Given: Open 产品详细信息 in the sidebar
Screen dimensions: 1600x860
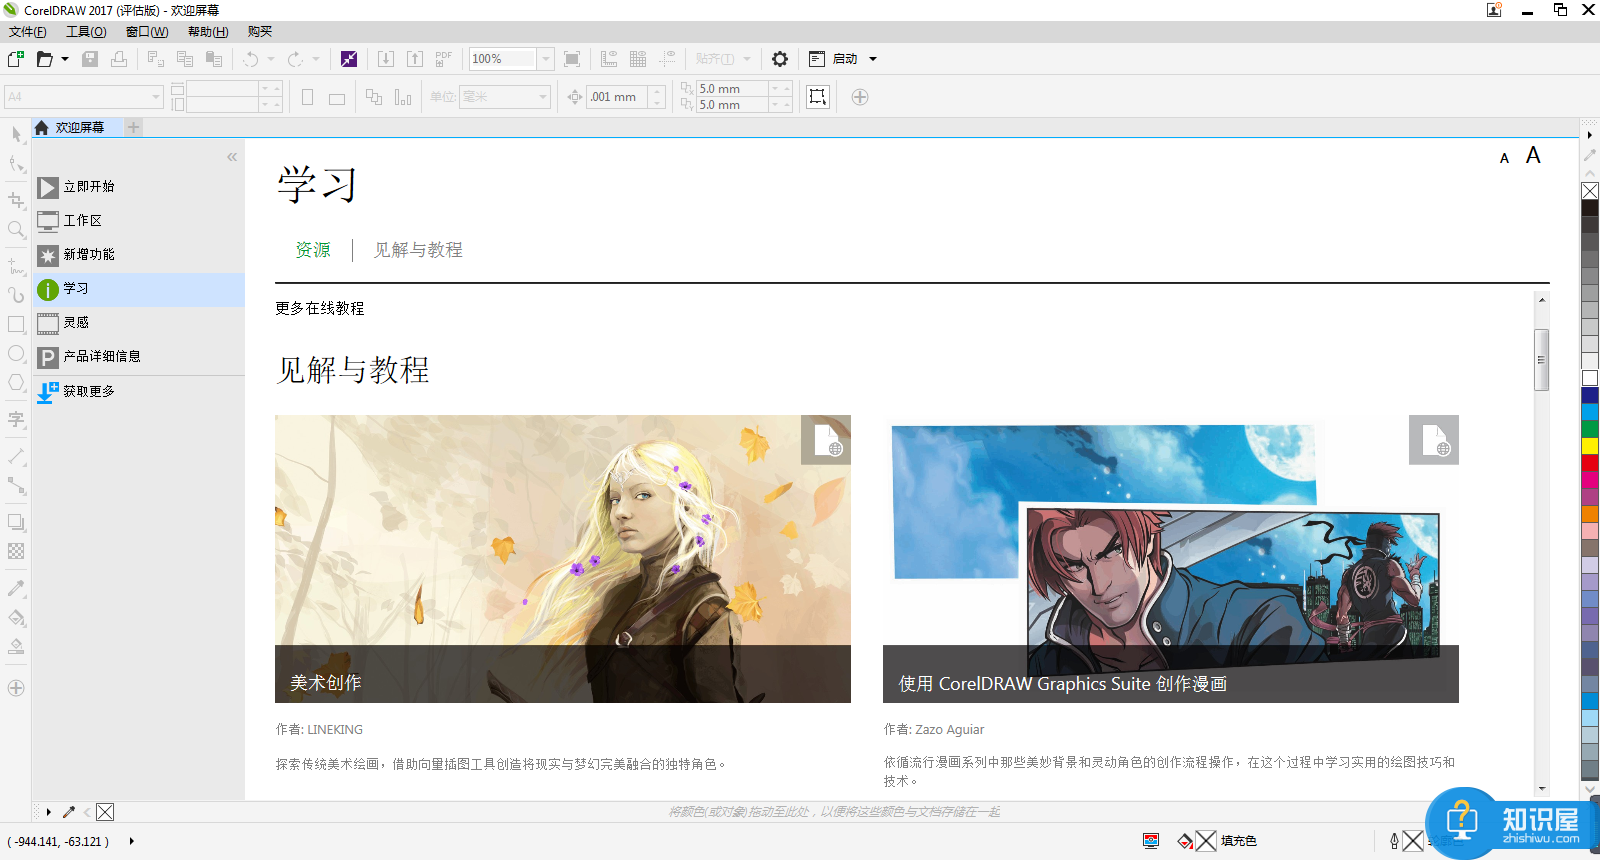Looking at the screenshot, I should (139, 357).
